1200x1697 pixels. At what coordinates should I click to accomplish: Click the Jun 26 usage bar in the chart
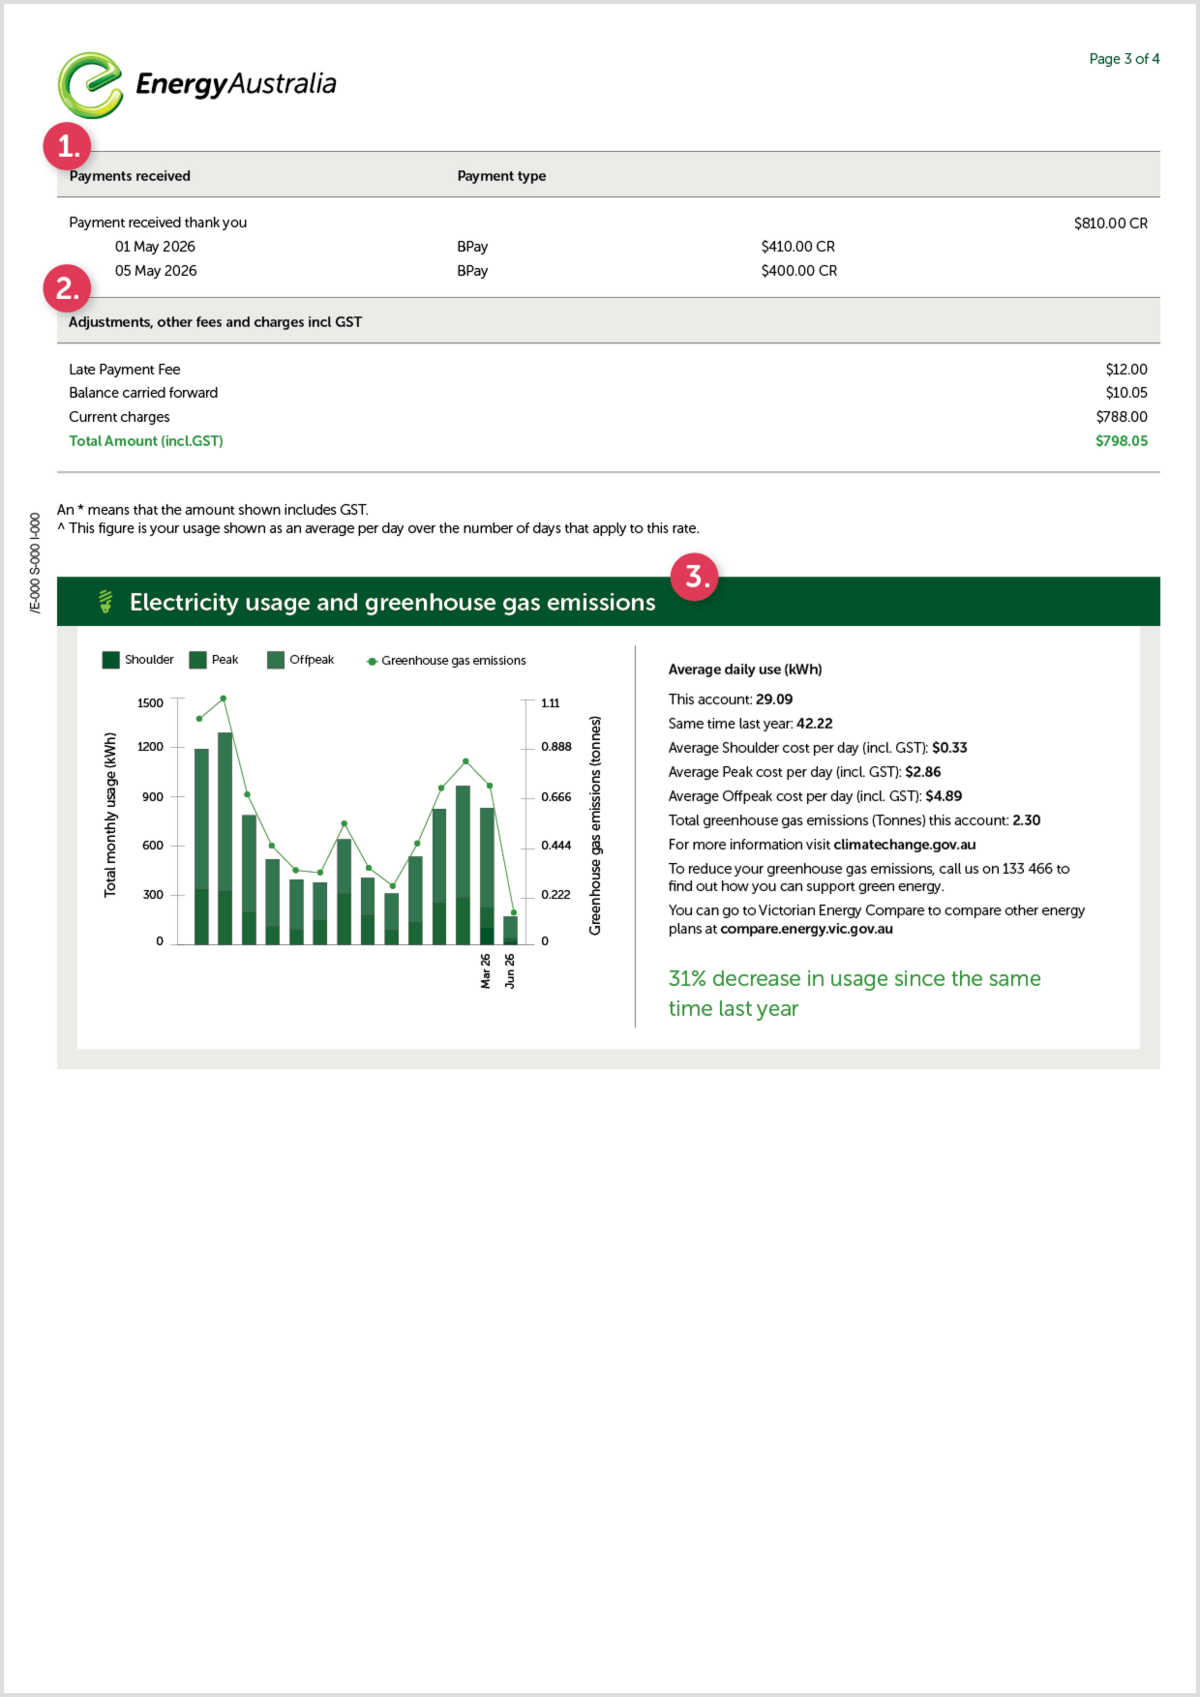(510, 930)
